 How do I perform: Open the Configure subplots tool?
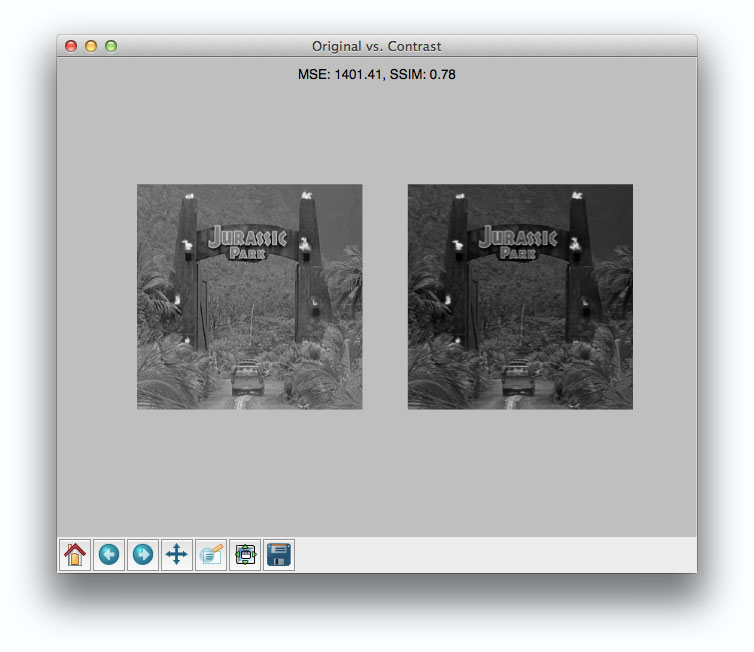[245, 555]
